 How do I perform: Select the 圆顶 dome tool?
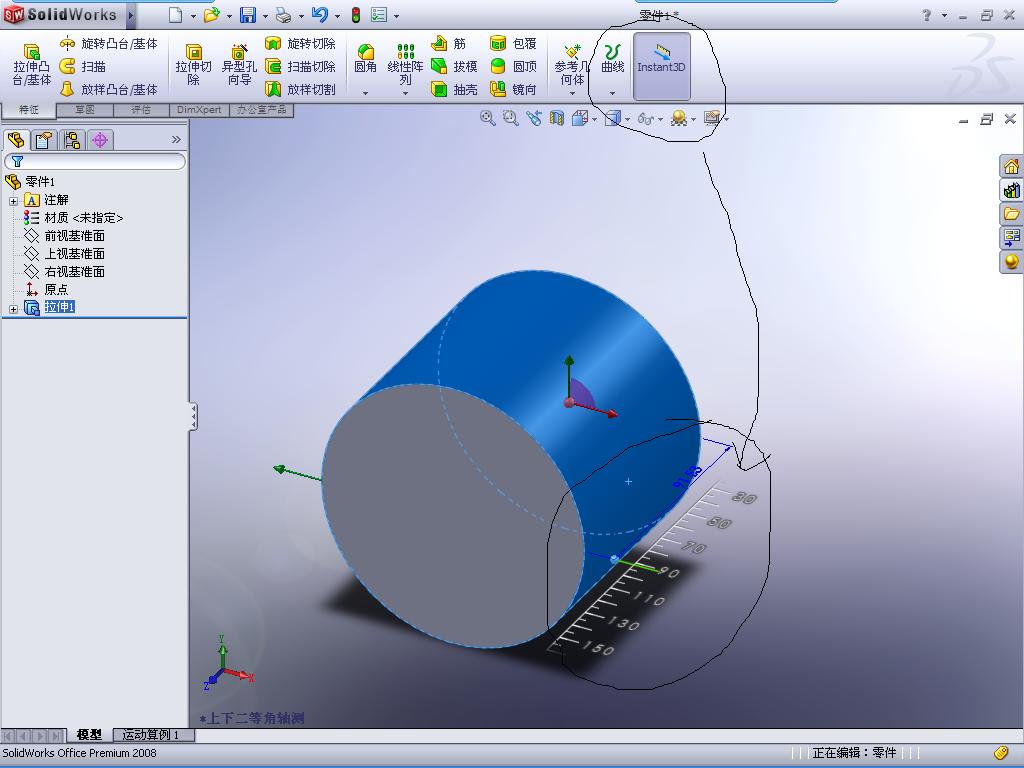513,66
